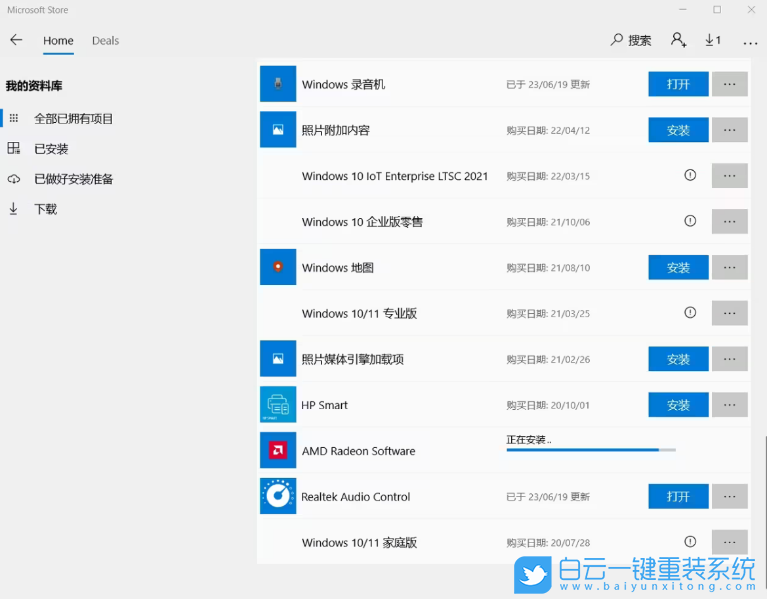This screenshot has height=599, width=767.
Task: Open the top-right See more ellipsis menu
Action: [x=750, y=43]
